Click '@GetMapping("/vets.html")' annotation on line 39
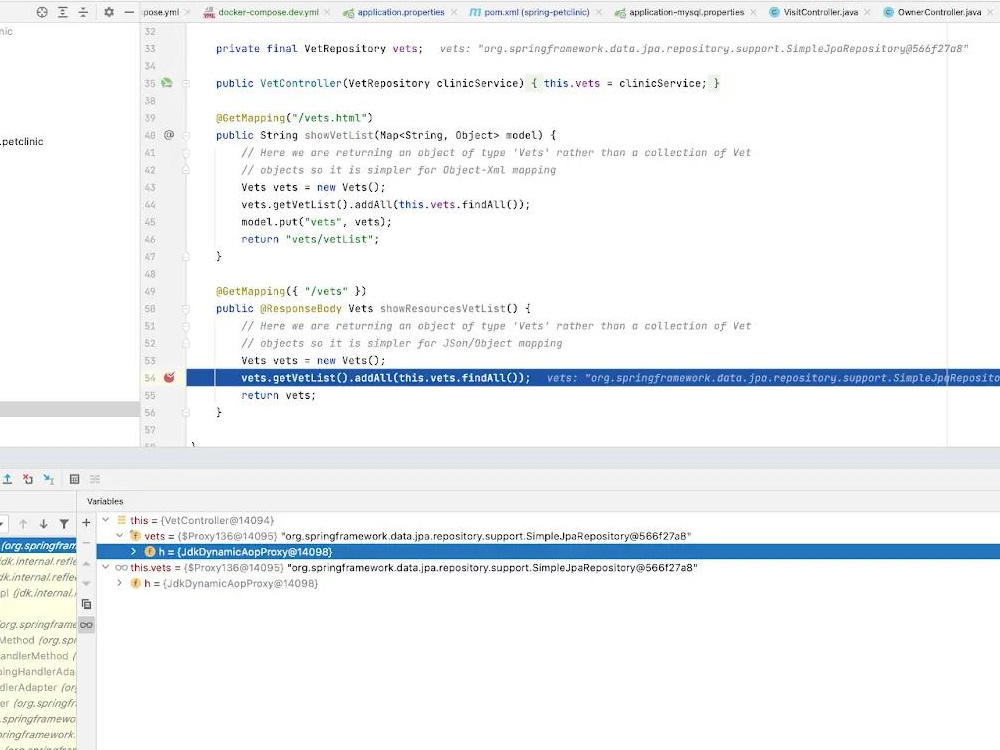This screenshot has height=750, width=1000. [x=294, y=118]
